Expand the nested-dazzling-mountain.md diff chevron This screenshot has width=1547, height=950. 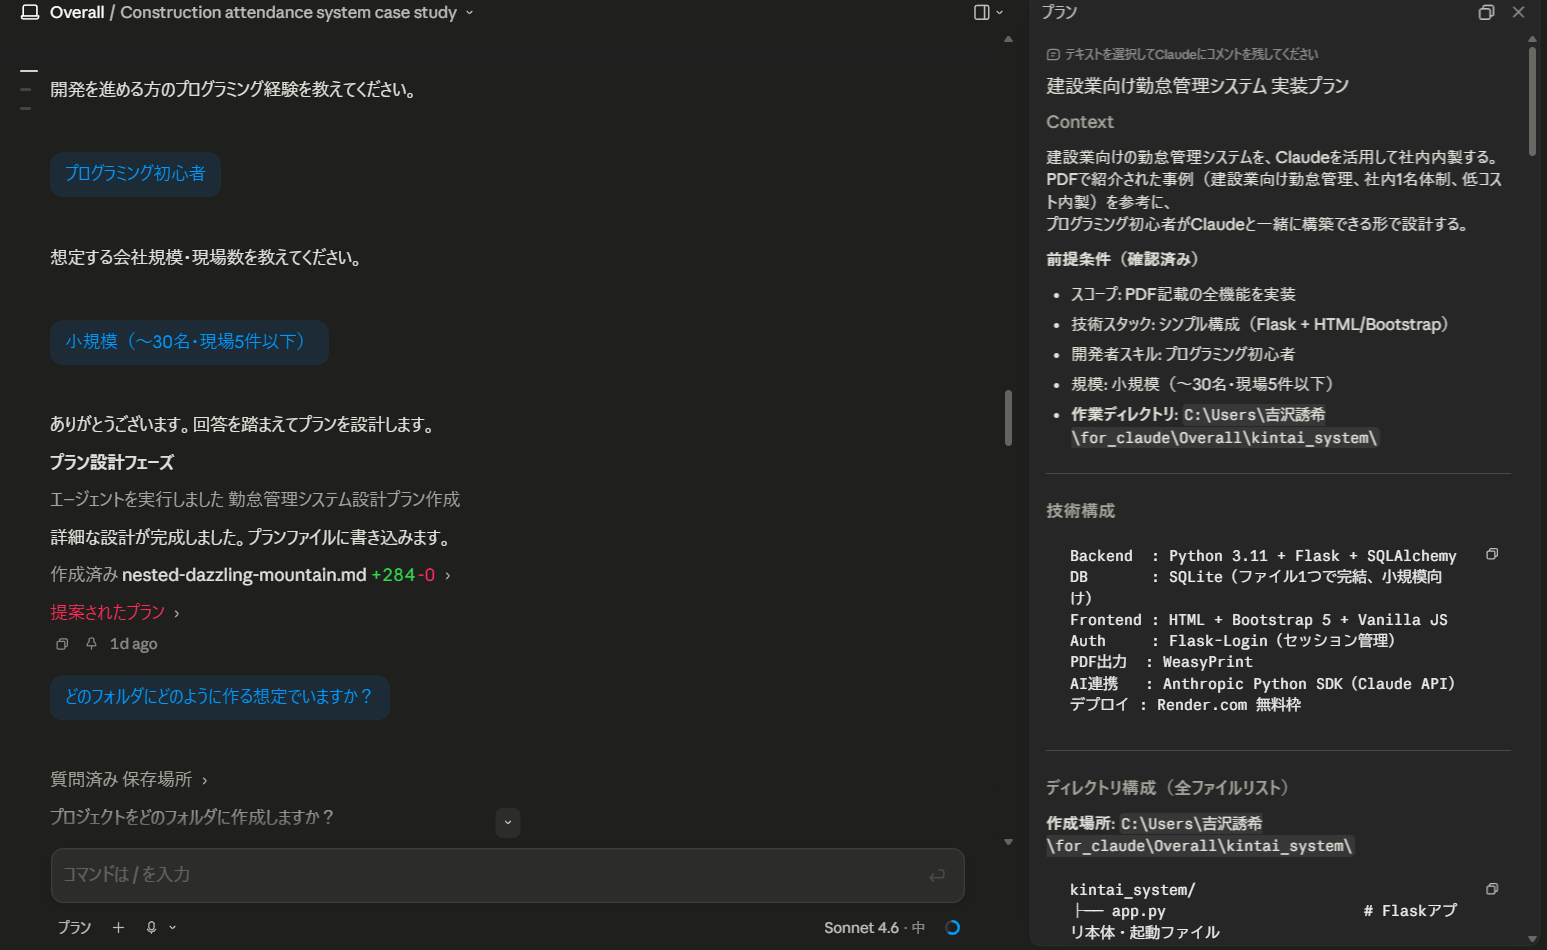[447, 575]
